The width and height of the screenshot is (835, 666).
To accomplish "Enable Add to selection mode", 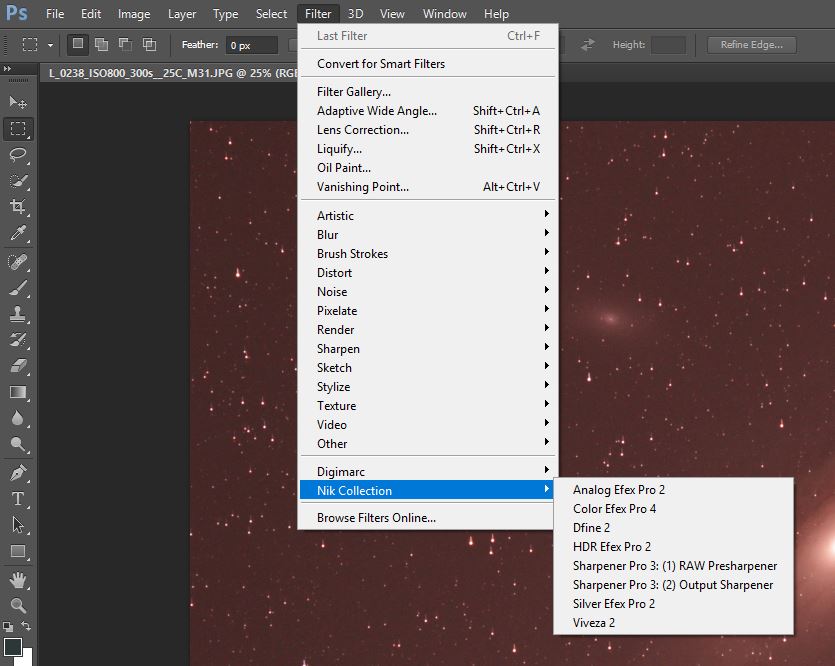I will click(101, 45).
